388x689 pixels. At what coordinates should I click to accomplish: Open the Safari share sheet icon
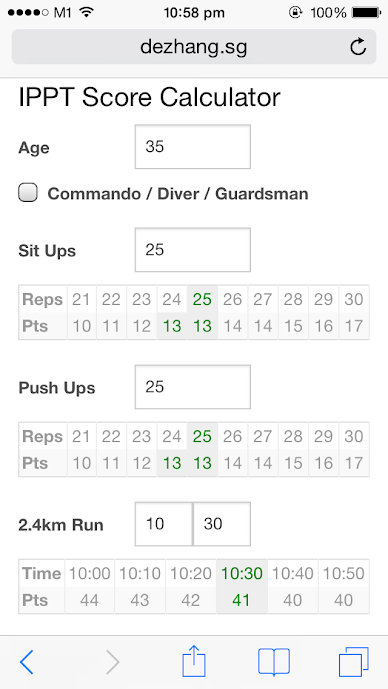click(194, 660)
